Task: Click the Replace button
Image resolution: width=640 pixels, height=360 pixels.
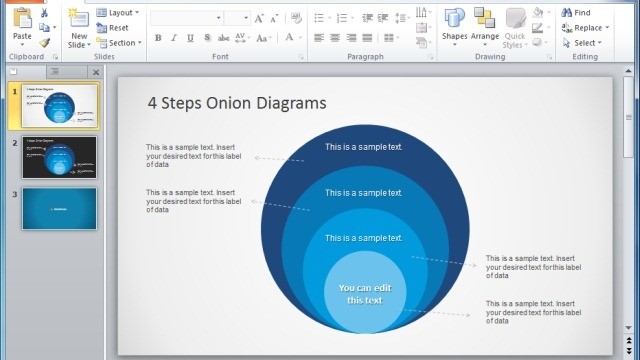Action: pos(582,28)
